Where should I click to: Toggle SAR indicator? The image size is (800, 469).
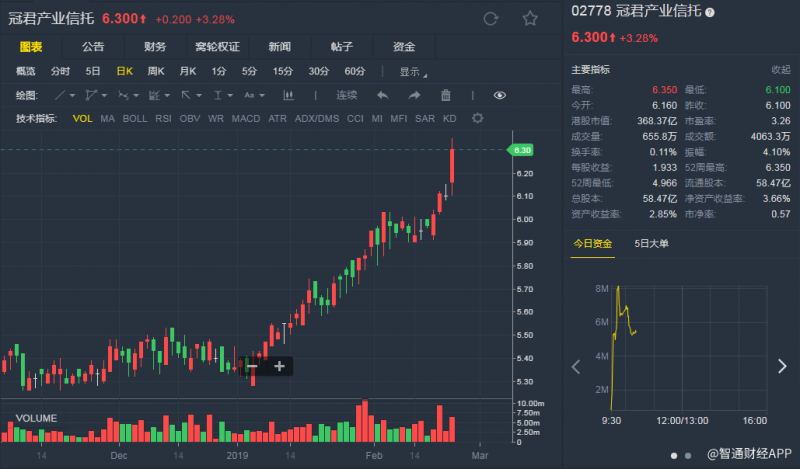pos(425,119)
